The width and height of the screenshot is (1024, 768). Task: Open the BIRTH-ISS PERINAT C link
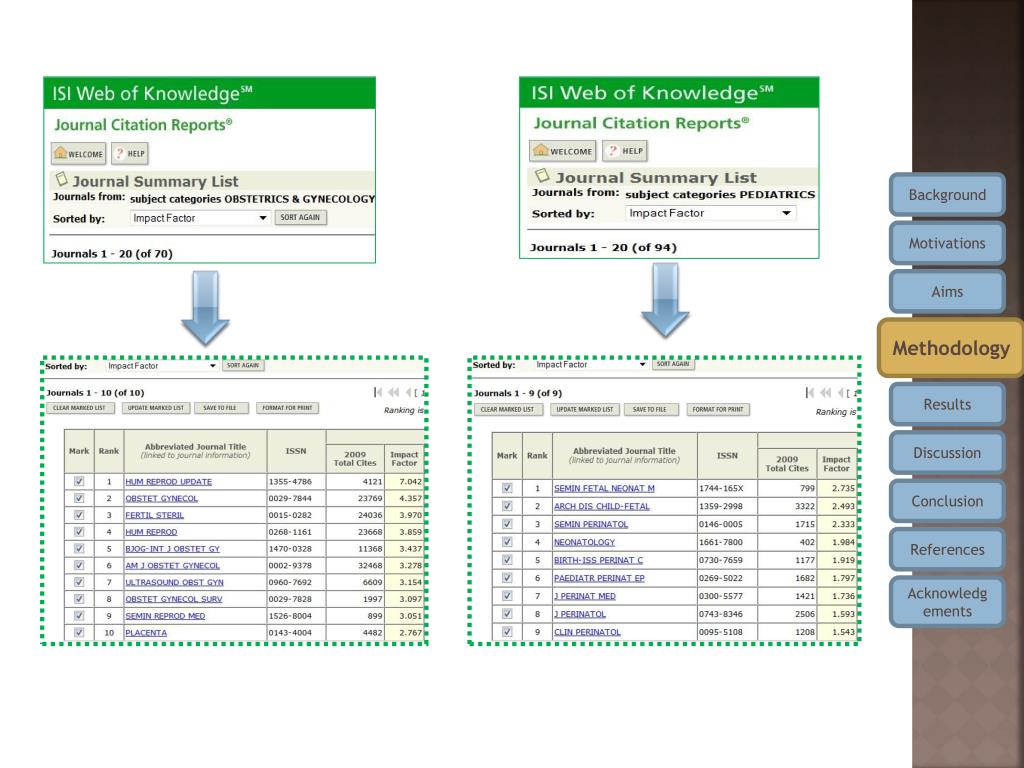click(x=598, y=560)
